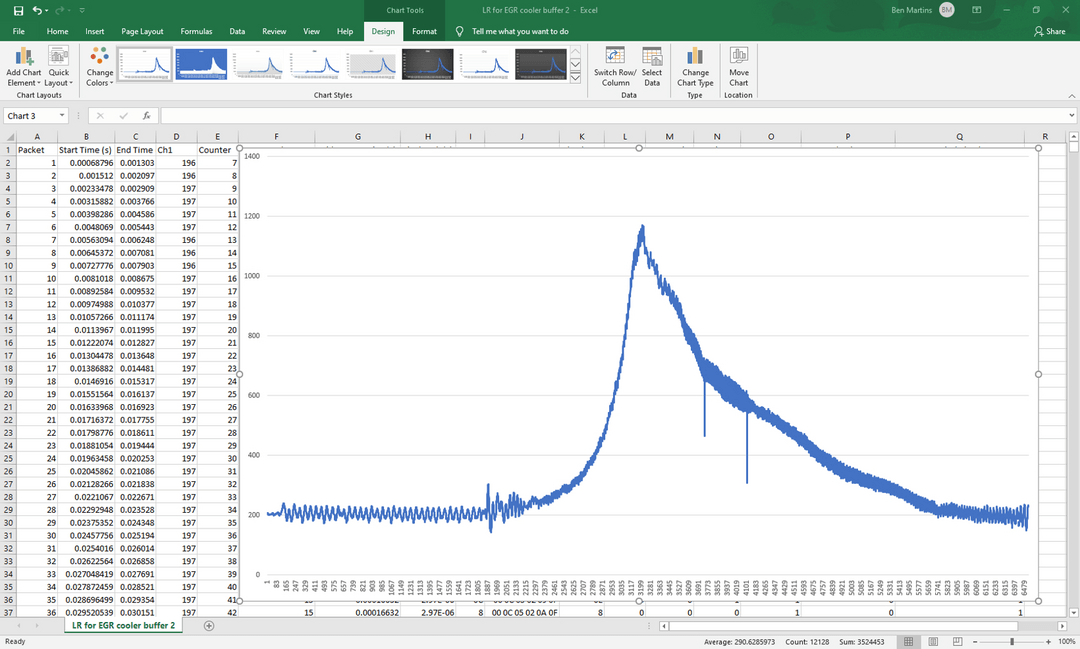
Task: Open the Ben Martins account avatar
Action: [x=946, y=10]
